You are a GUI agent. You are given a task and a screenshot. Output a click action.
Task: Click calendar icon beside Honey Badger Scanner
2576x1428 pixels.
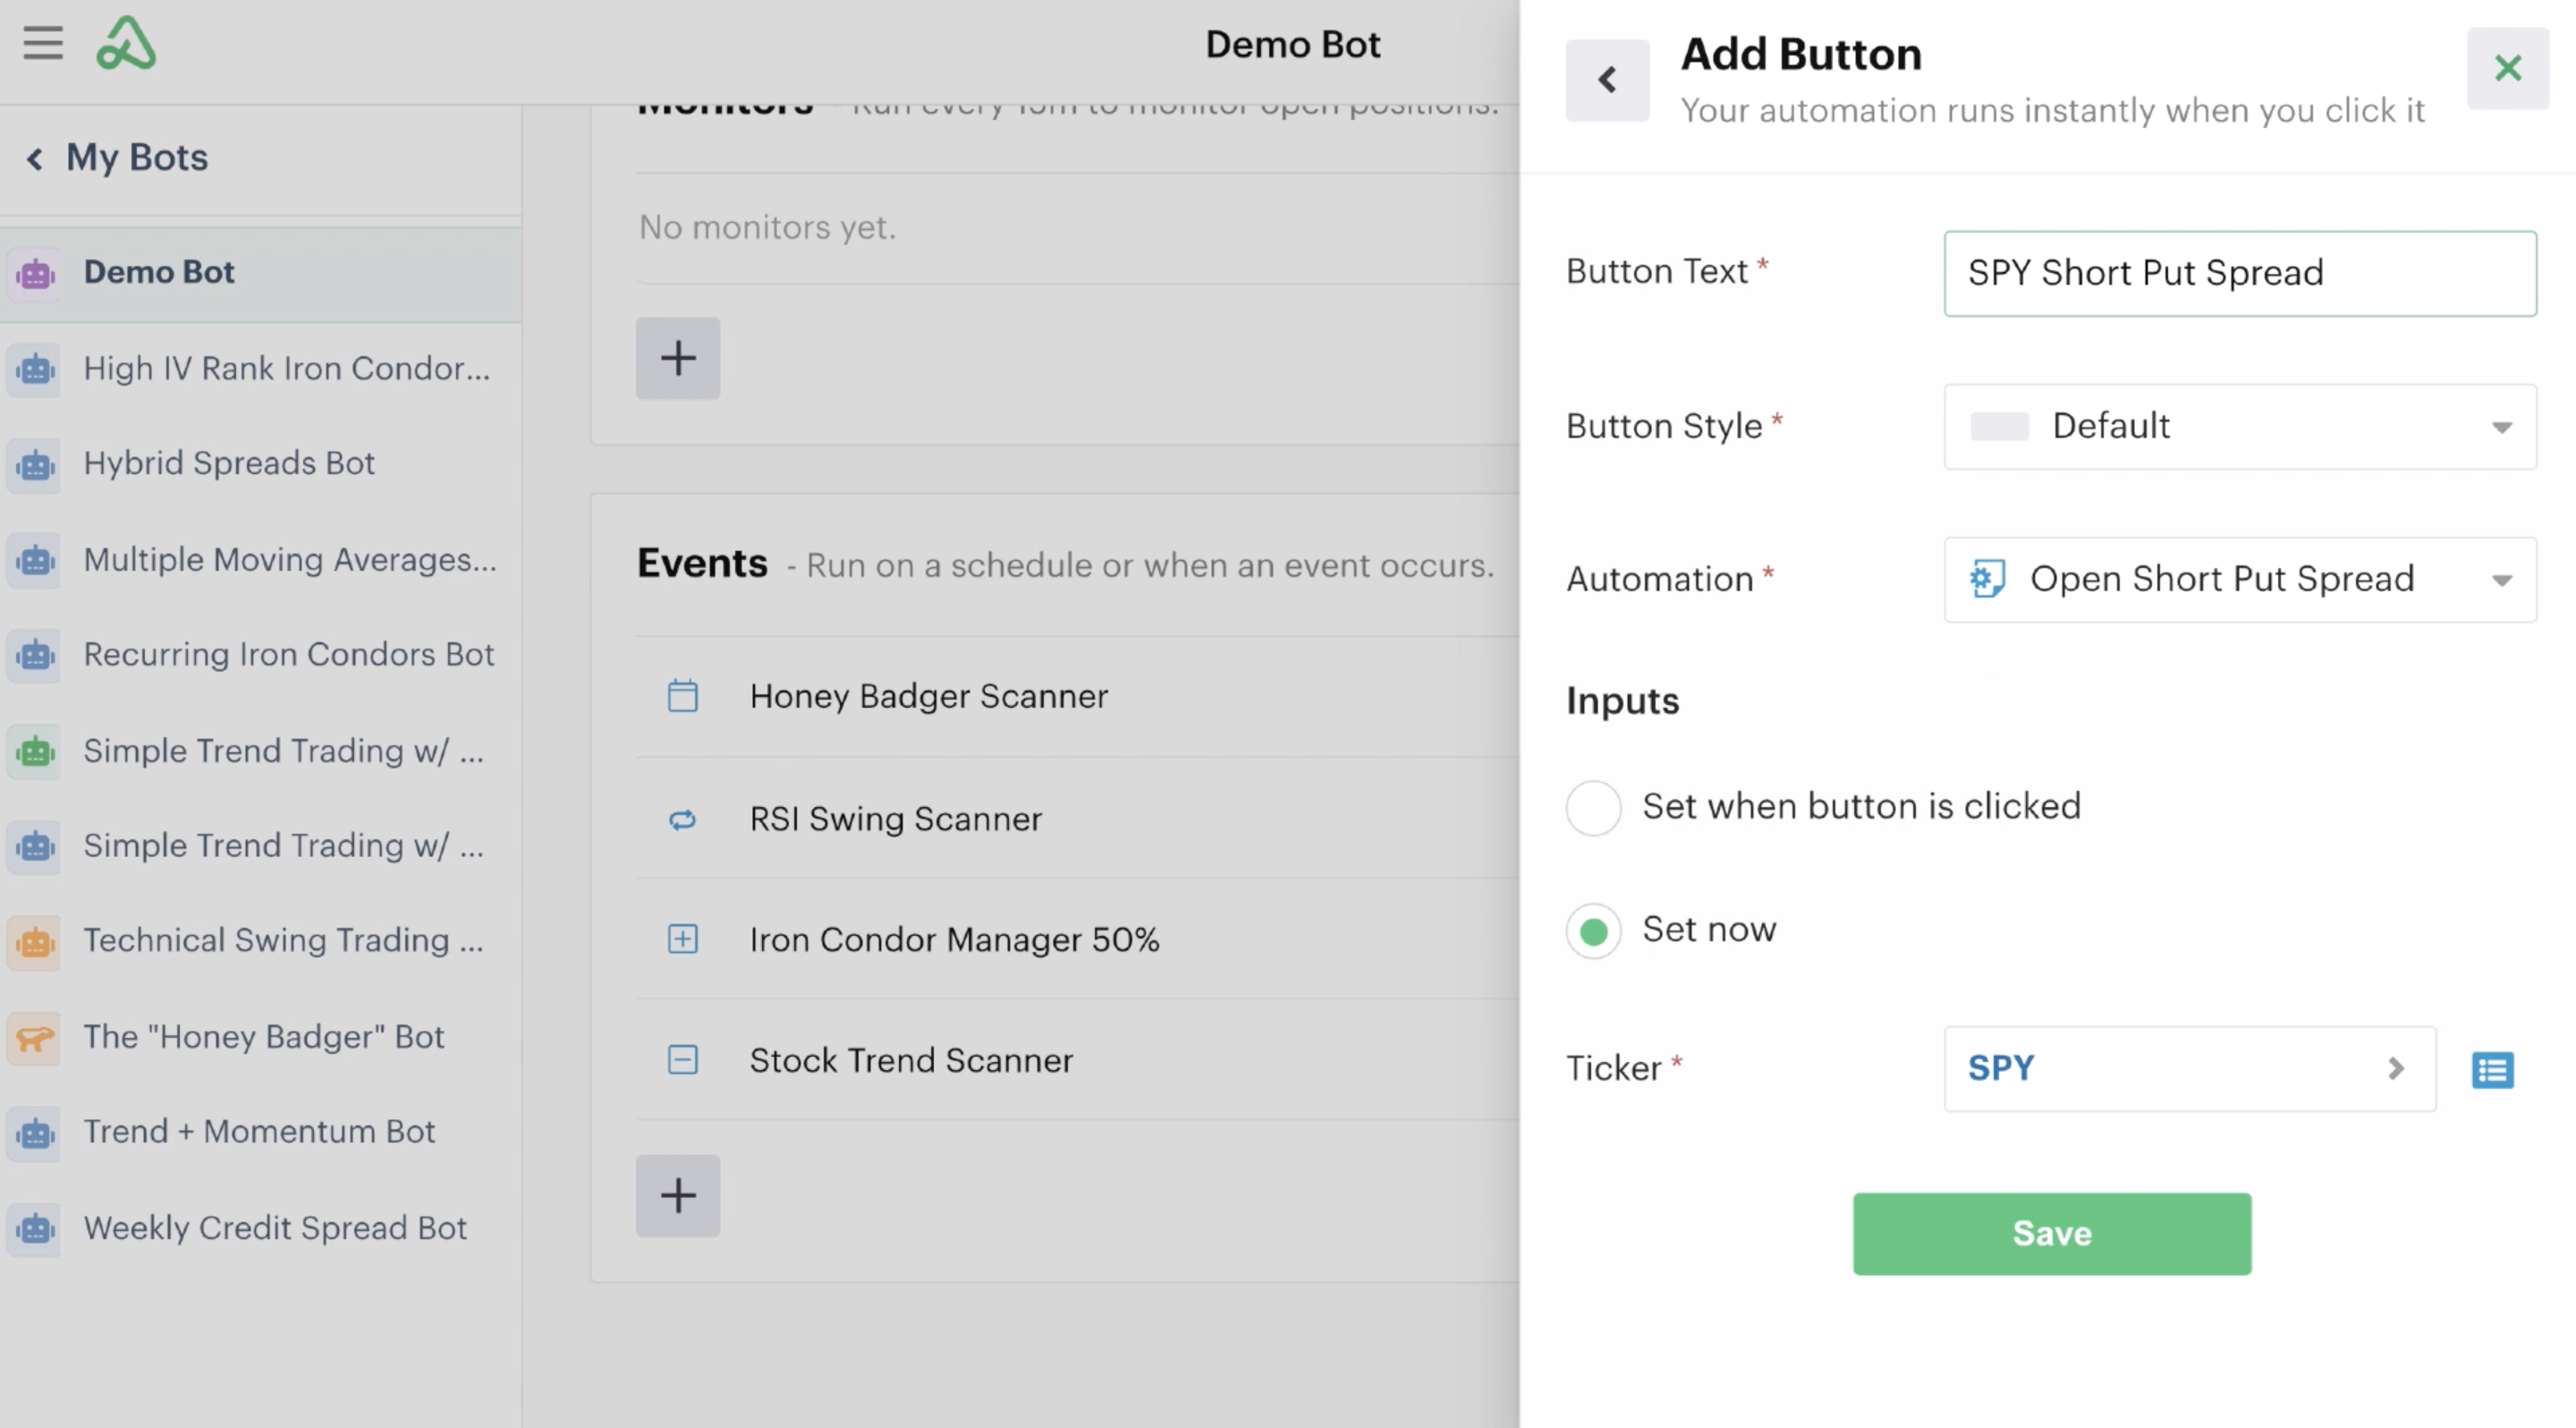[x=683, y=696]
